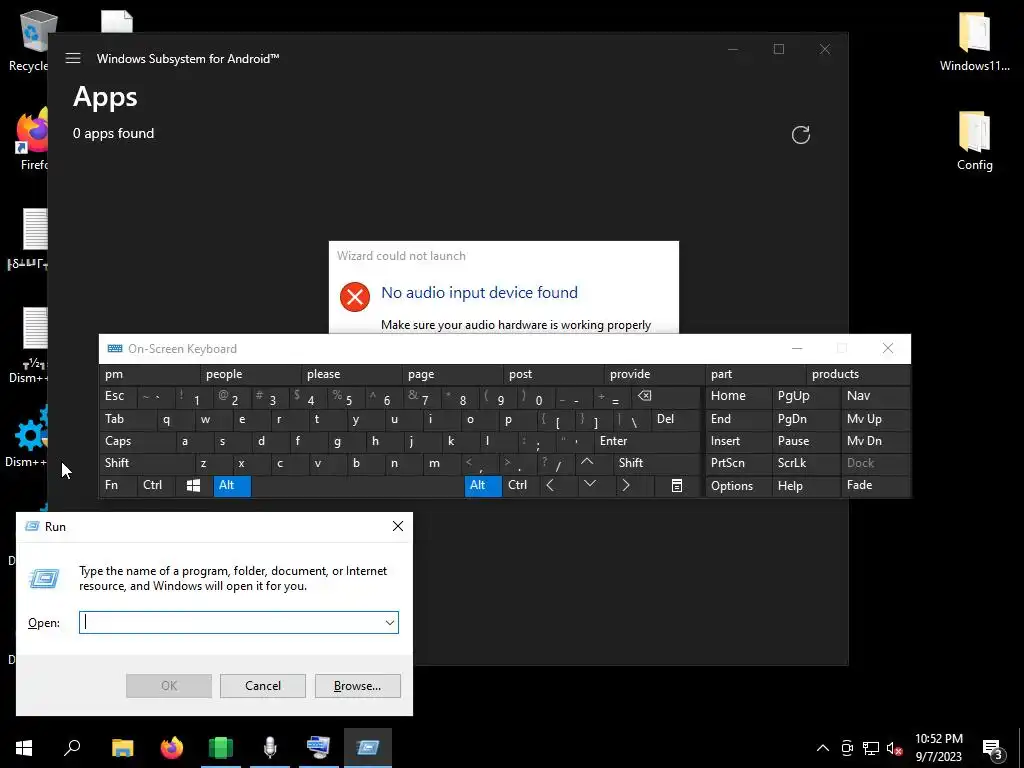
Task: Click the spacebar on On-Screen Keyboard
Action: [x=357, y=485]
